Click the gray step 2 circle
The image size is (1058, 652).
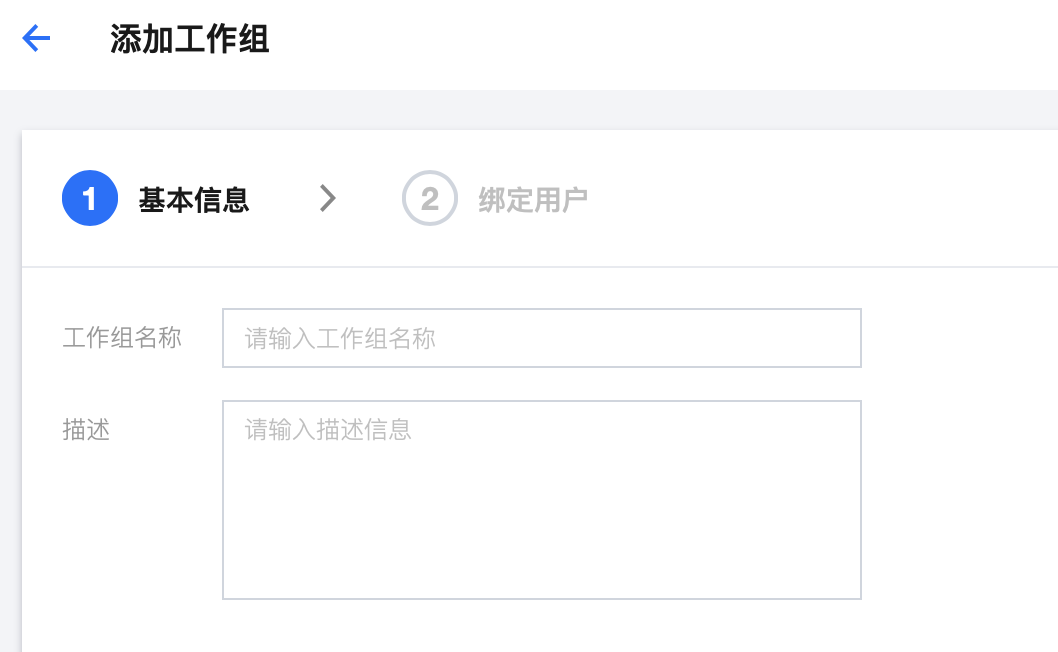(430, 199)
